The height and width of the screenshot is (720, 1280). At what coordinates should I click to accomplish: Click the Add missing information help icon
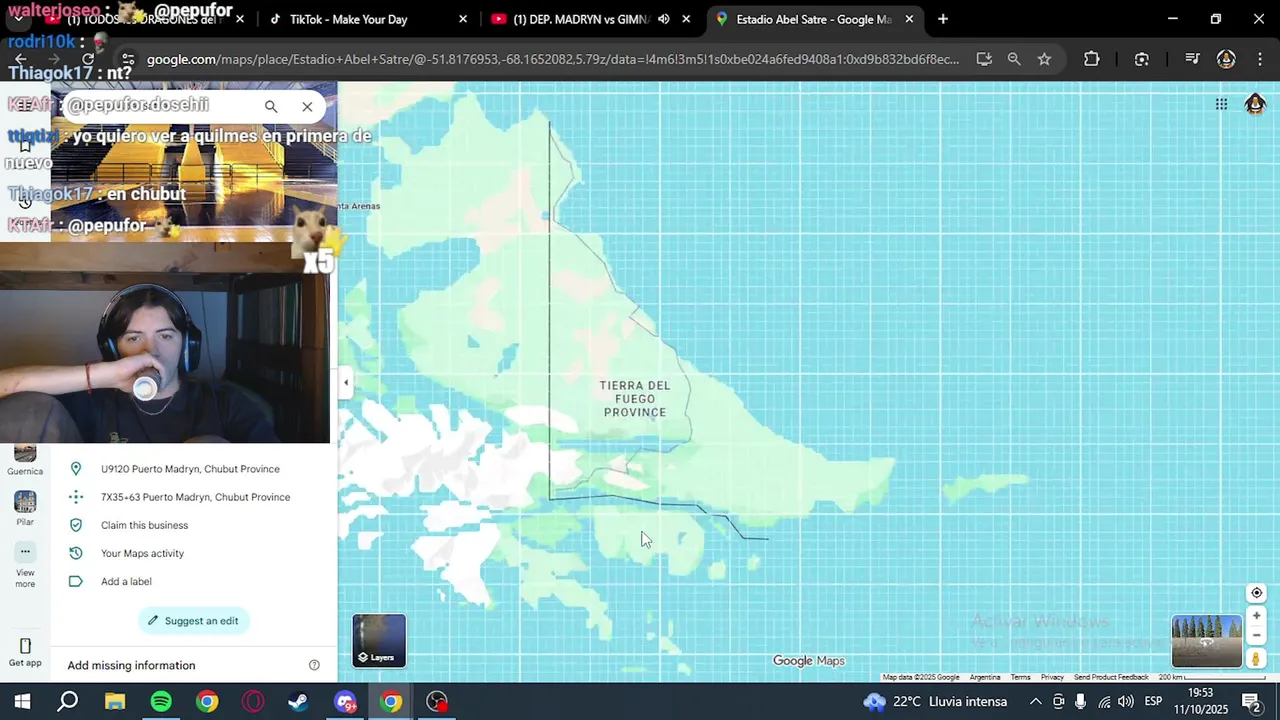point(314,665)
